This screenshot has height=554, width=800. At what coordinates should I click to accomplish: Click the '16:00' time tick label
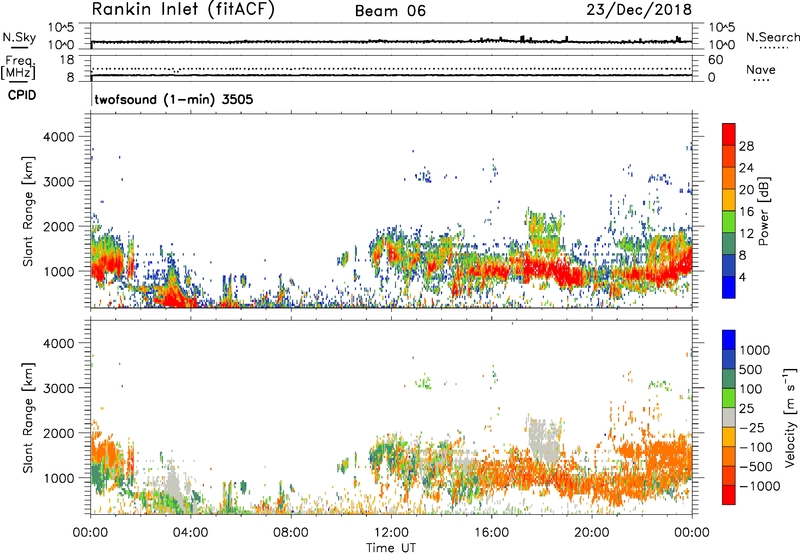(x=491, y=533)
